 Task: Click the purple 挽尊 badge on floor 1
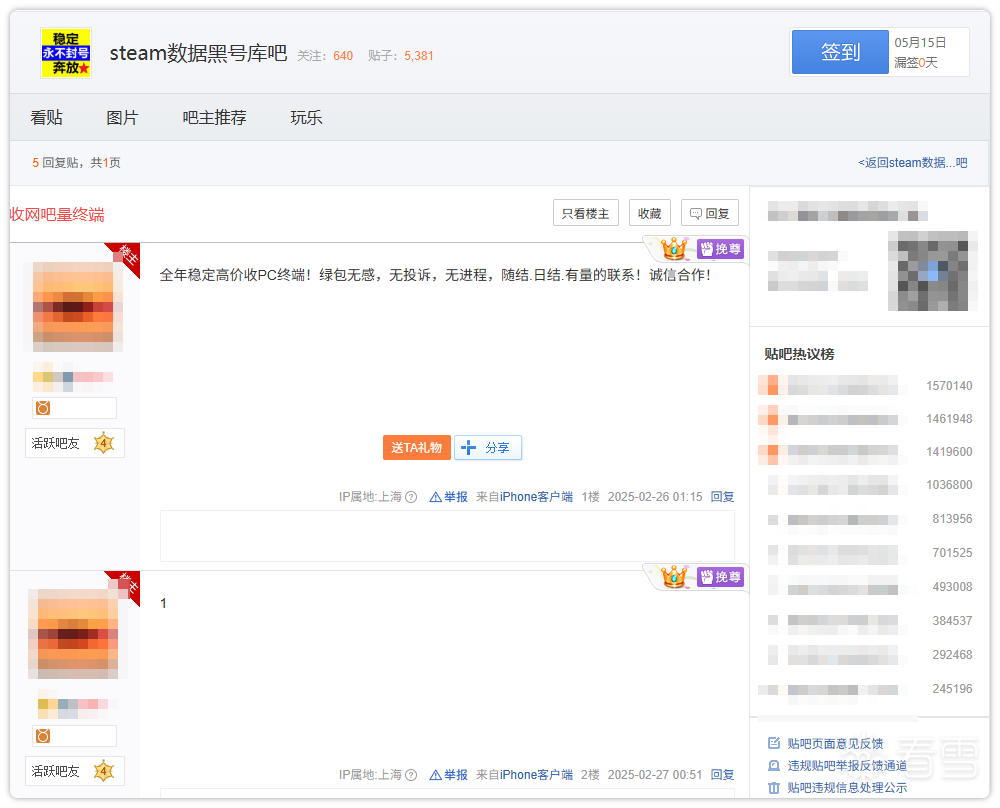[x=721, y=249]
